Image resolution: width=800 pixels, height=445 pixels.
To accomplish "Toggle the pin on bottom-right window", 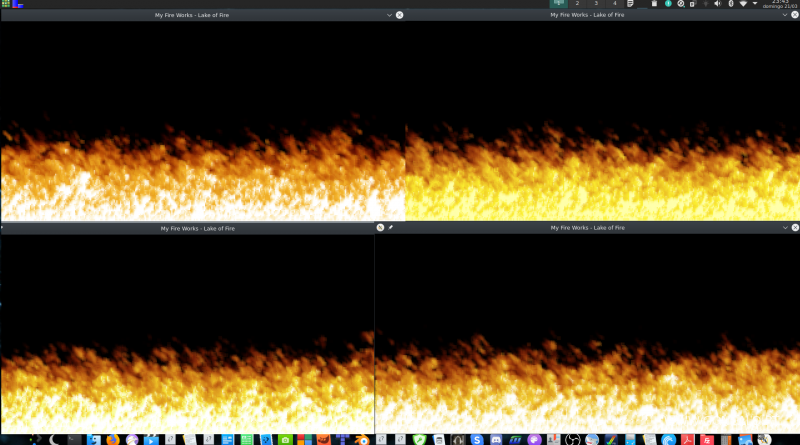I will pyautogui.click(x=390, y=228).
